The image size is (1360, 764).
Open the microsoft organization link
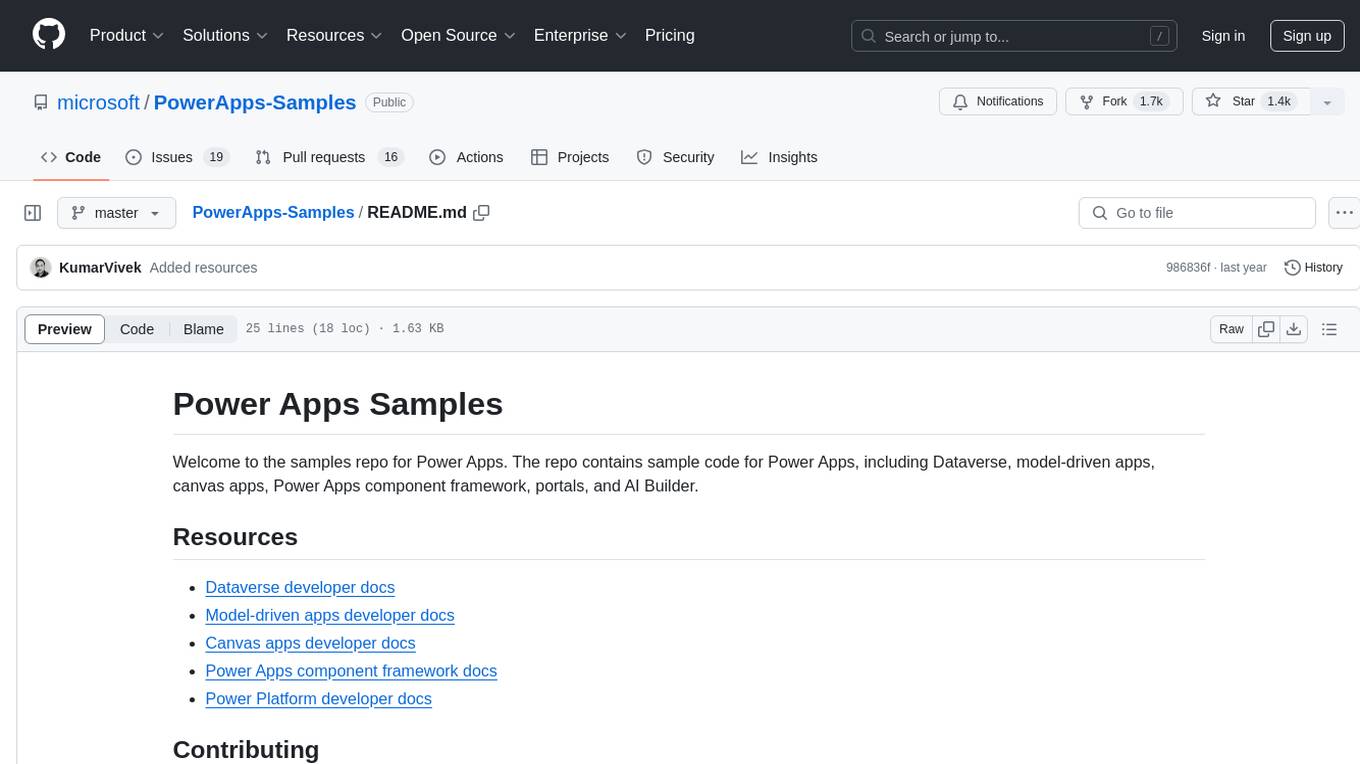[98, 102]
